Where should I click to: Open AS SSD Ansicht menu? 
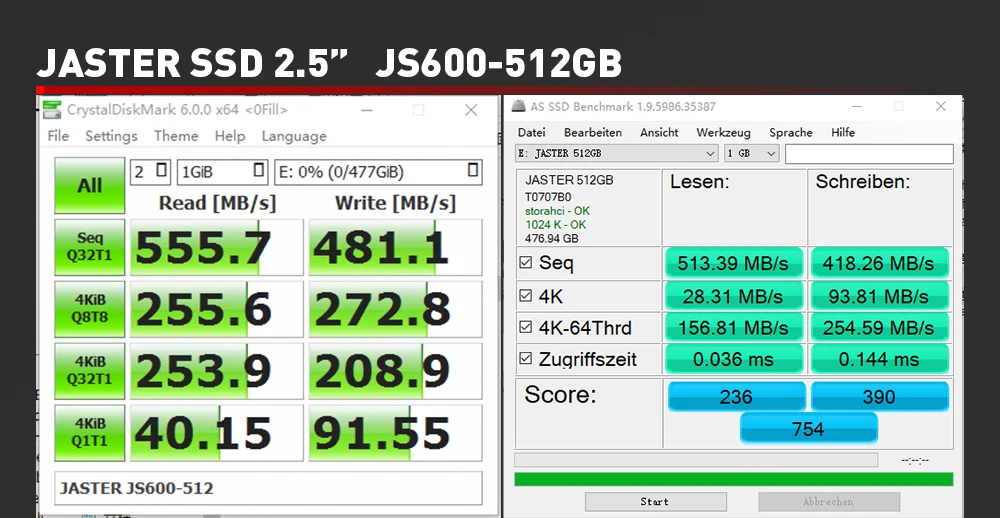(659, 133)
